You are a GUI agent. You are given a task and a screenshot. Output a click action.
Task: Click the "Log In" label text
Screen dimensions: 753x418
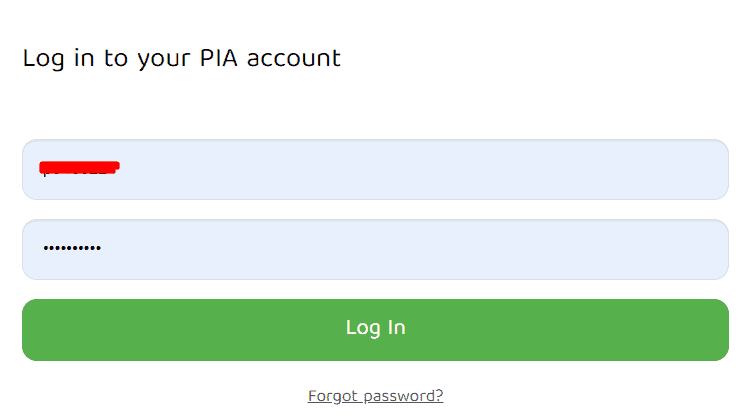point(375,328)
